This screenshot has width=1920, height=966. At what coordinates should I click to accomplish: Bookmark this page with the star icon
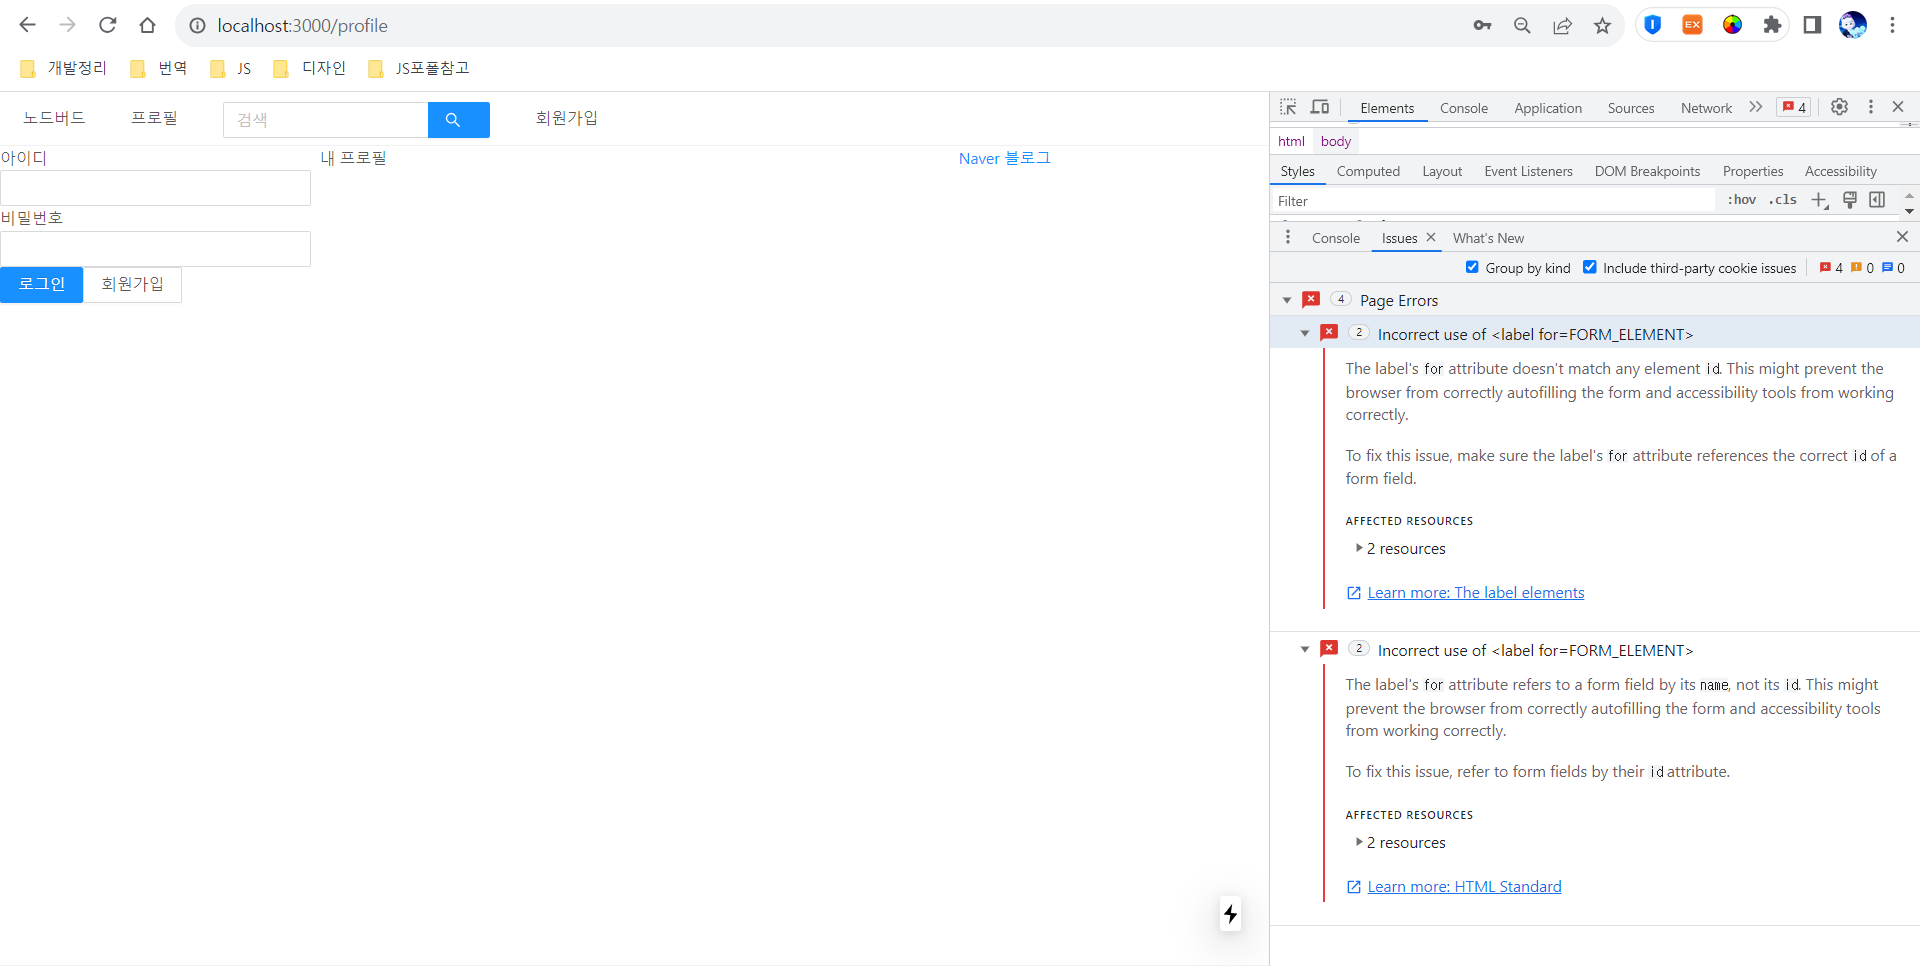coord(1602,25)
